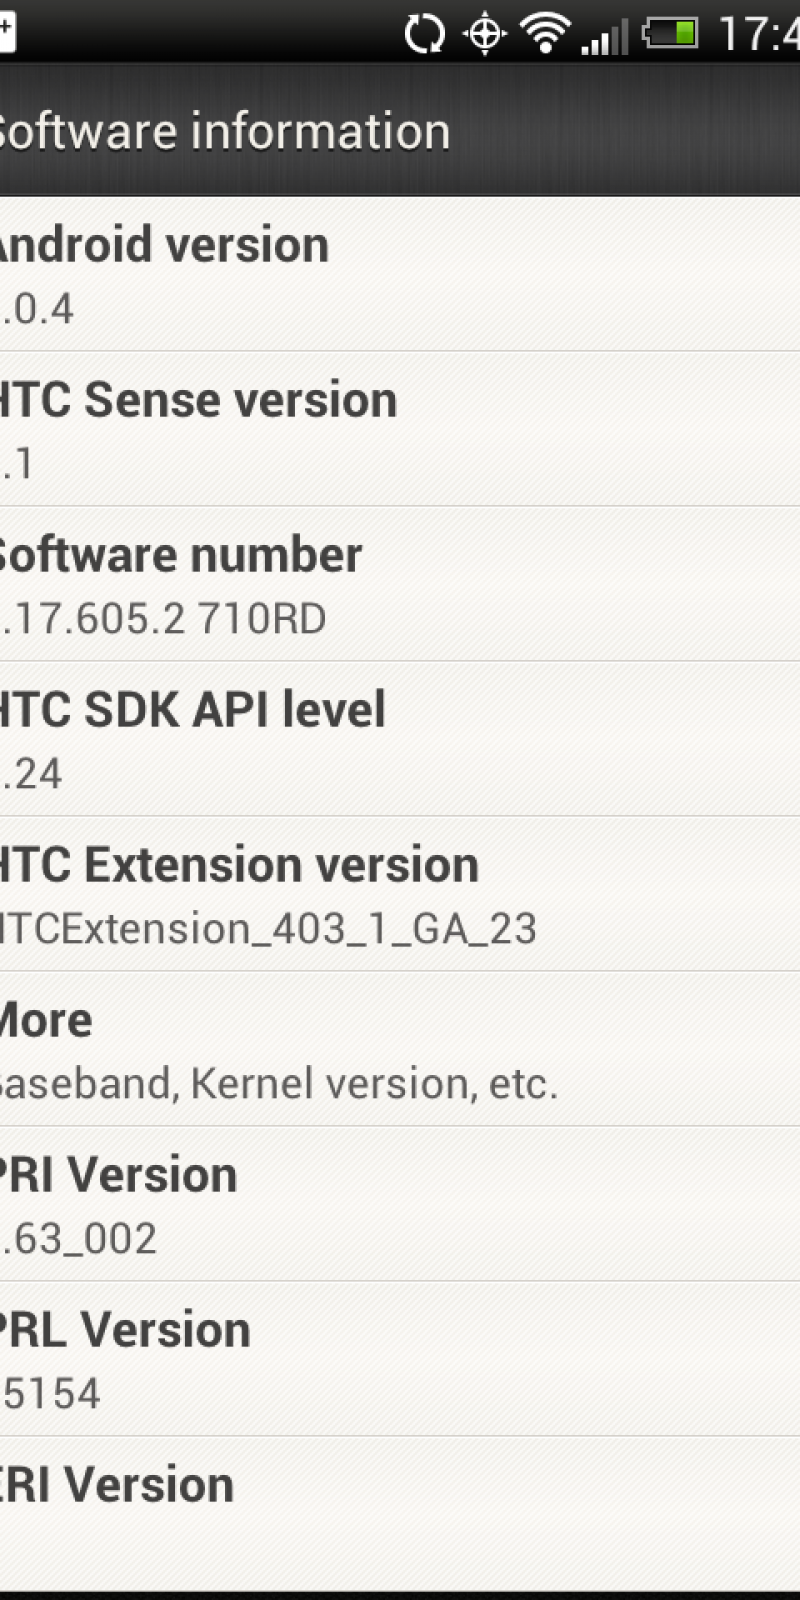Open the Software number item
Viewport: 800px width, 1600px height.
[x=400, y=584]
